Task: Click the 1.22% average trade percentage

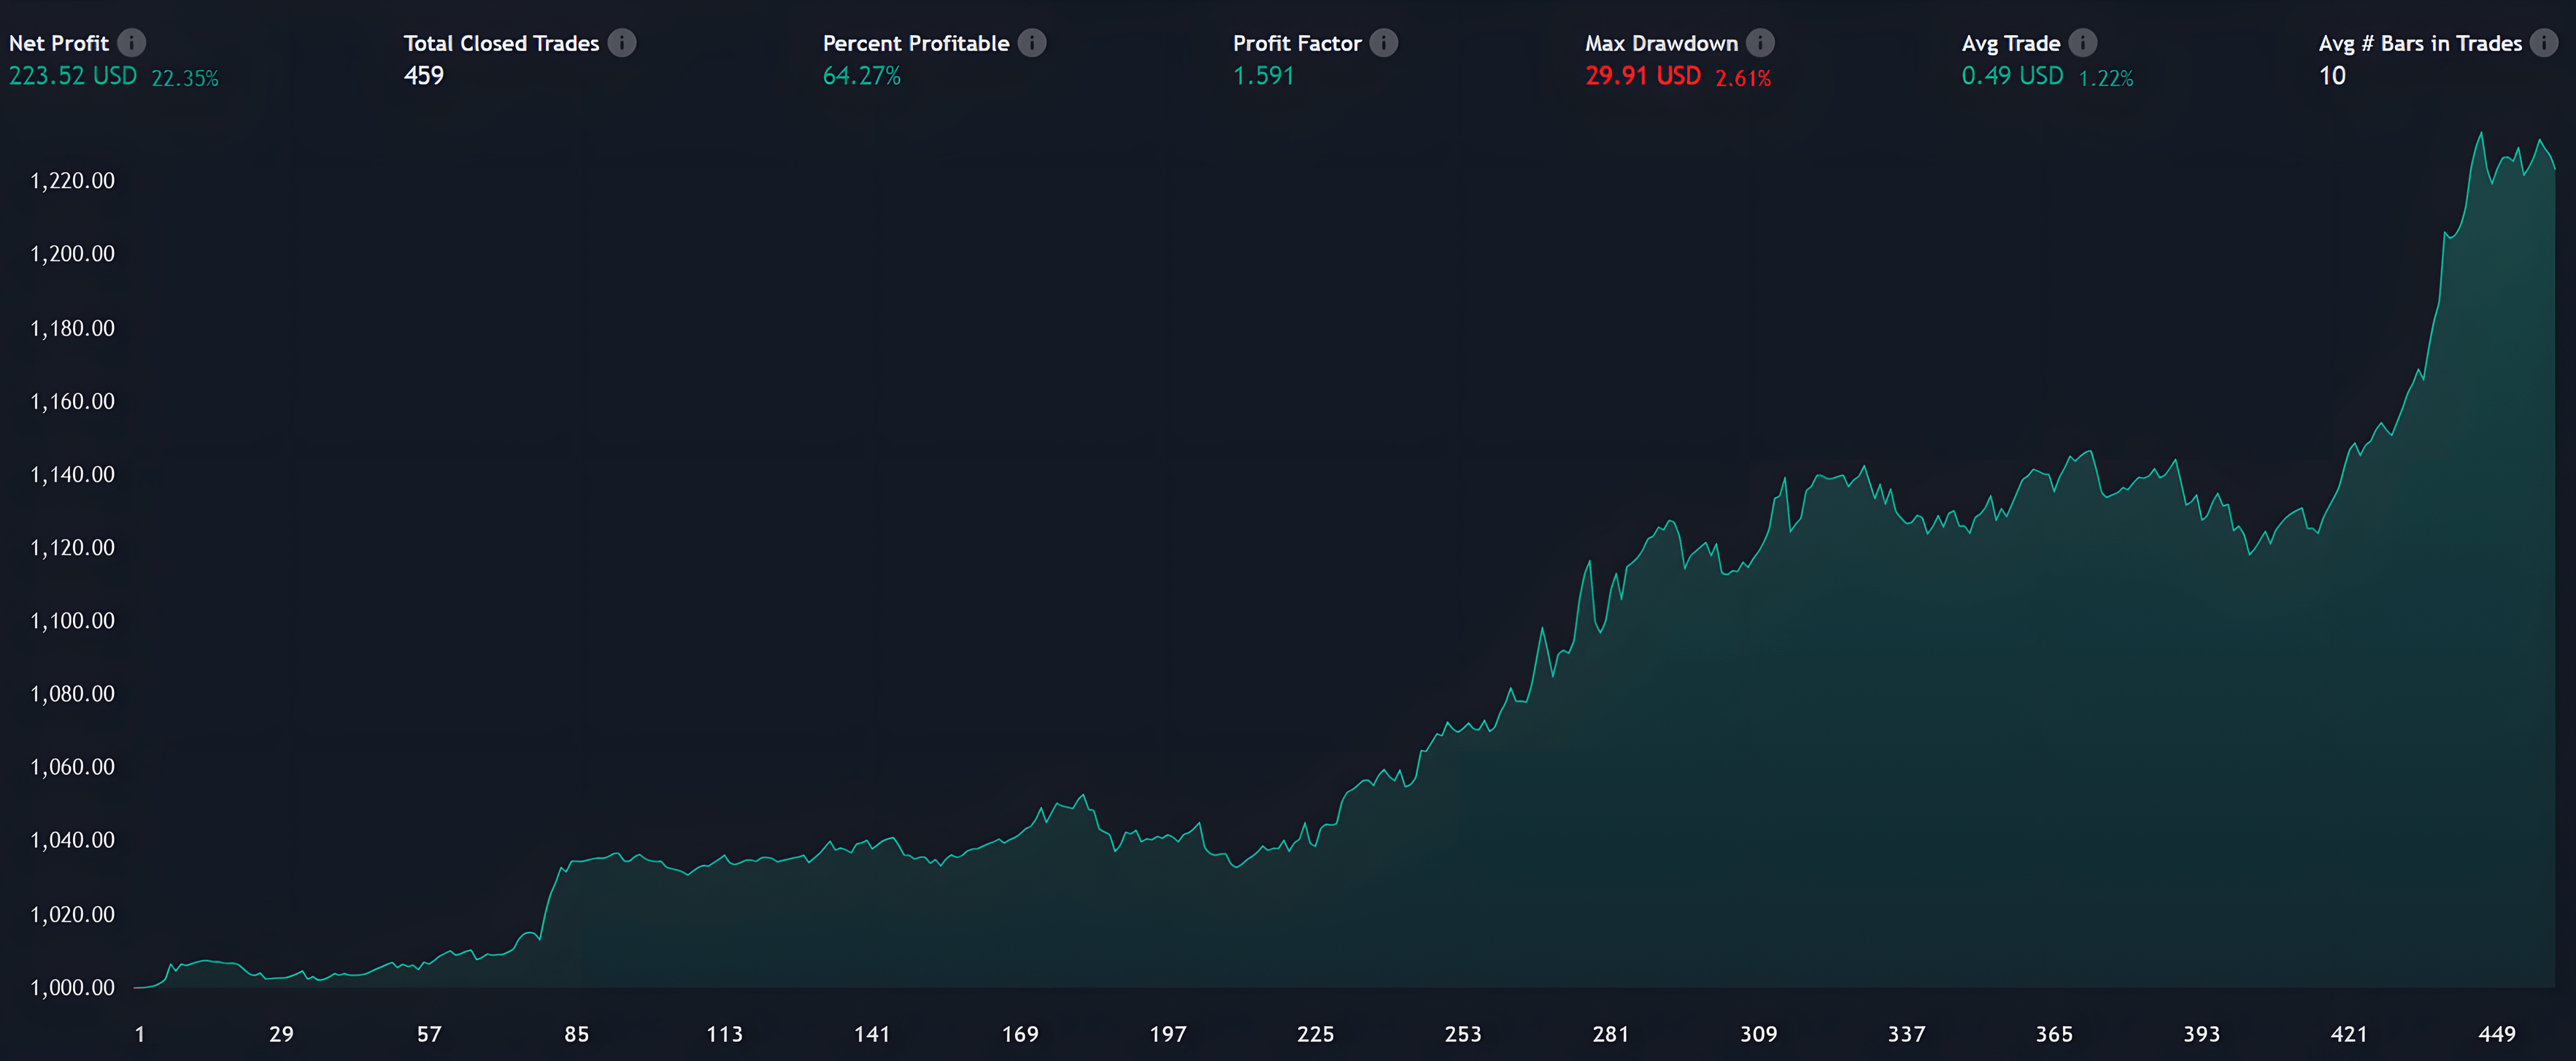Action: point(2106,78)
